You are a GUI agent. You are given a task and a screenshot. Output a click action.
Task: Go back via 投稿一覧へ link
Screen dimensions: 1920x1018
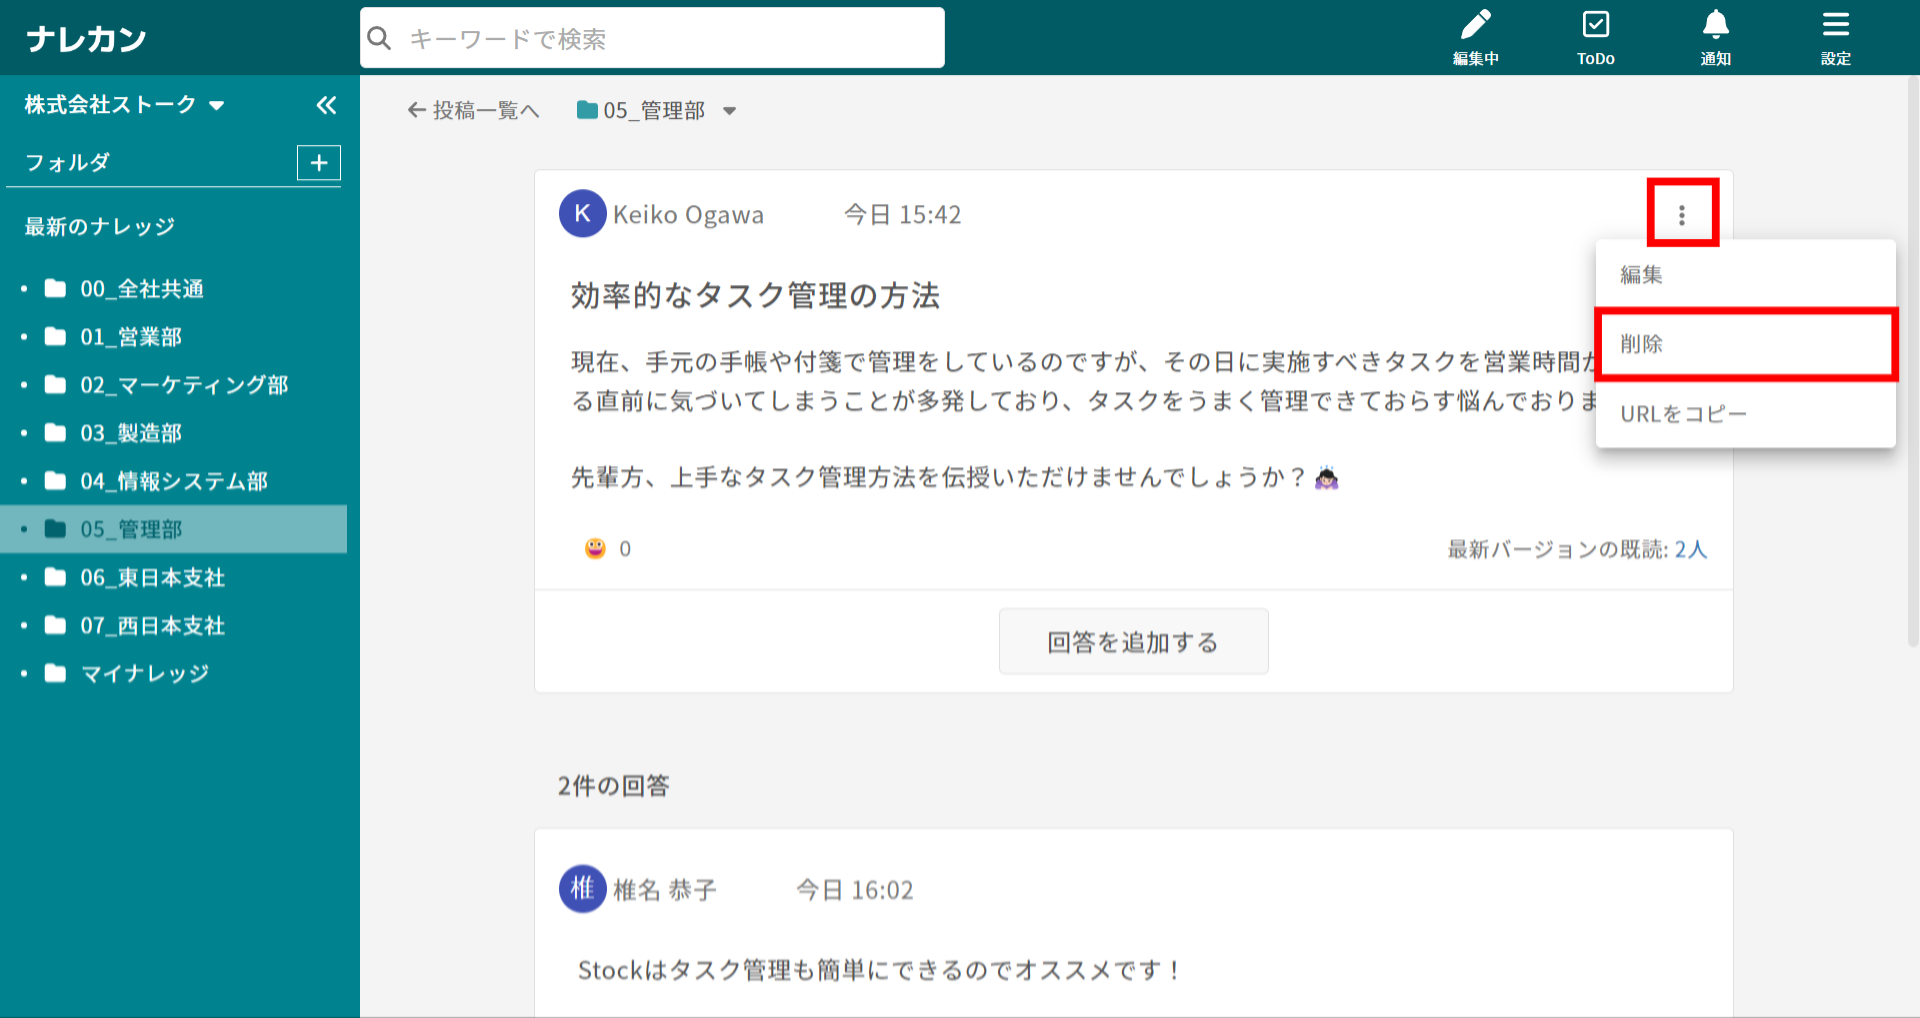point(474,111)
